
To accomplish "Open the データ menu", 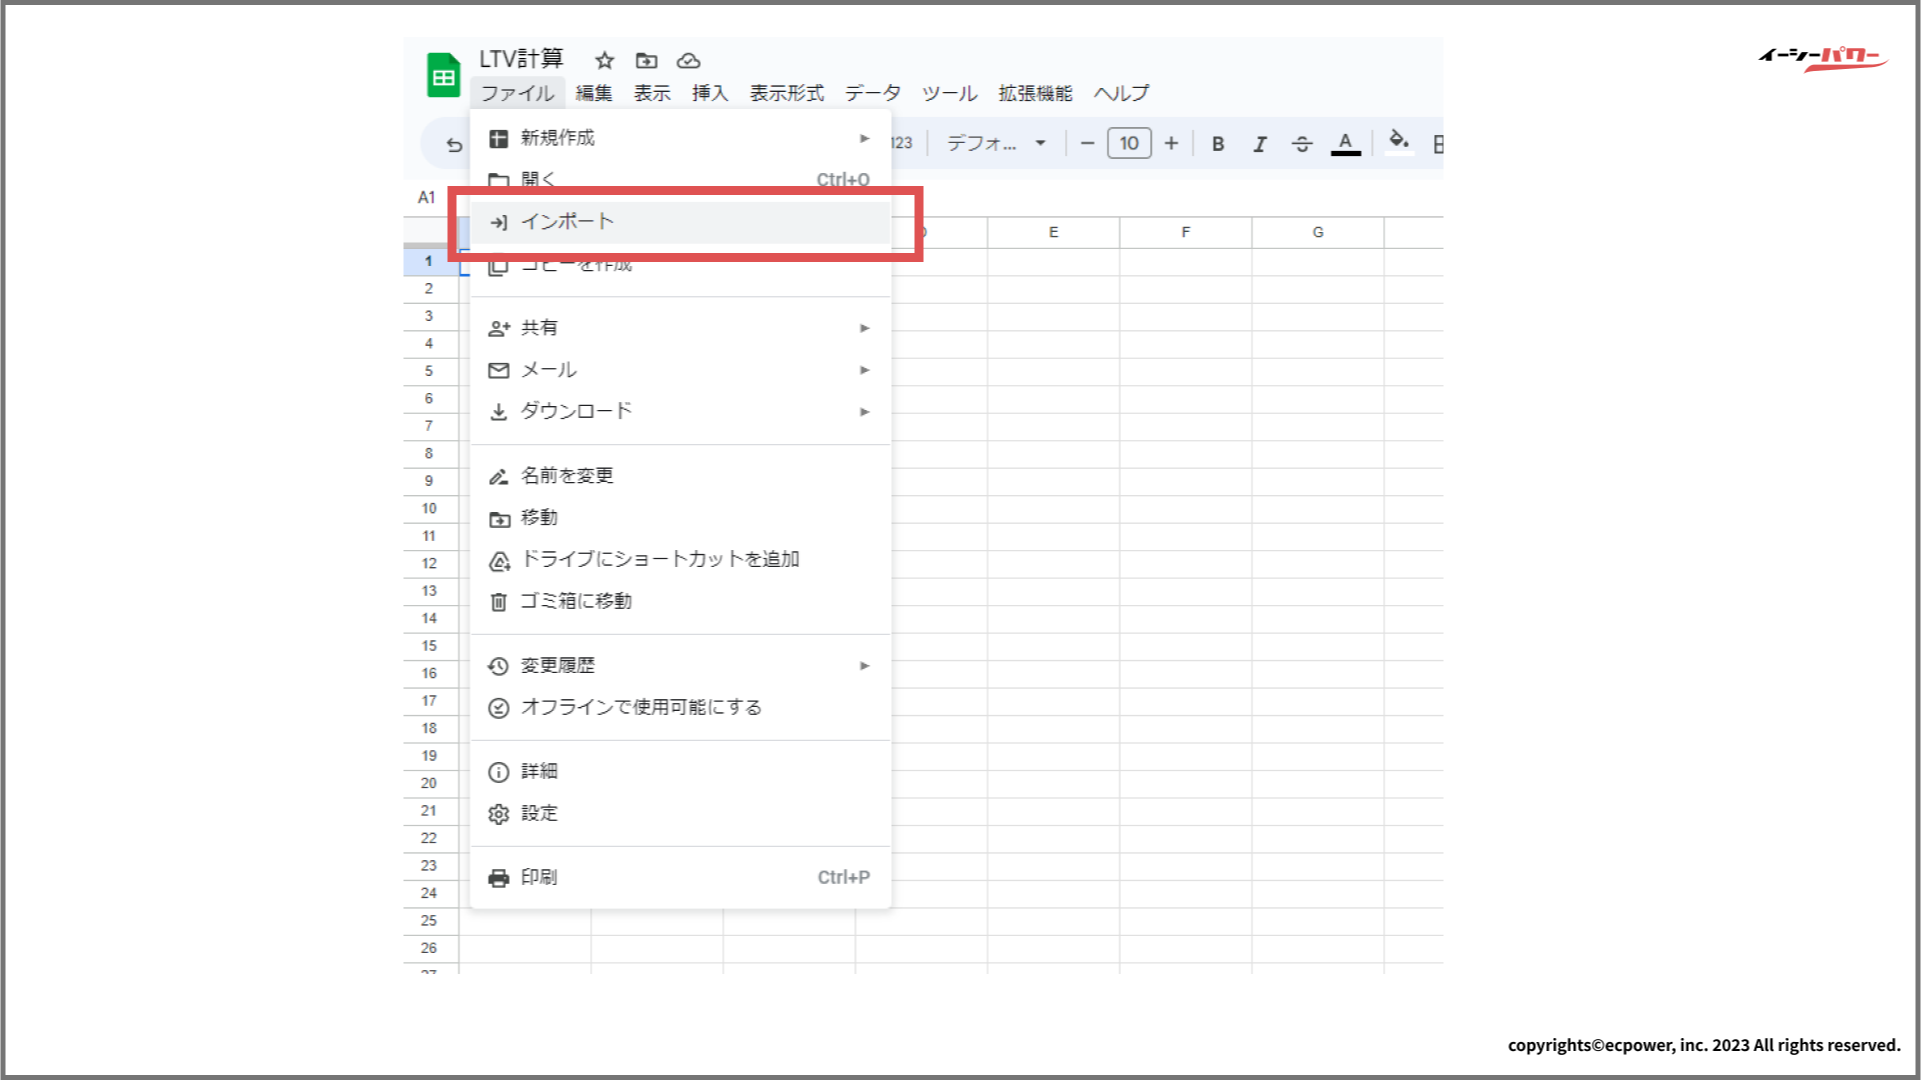I will (872, 93).
